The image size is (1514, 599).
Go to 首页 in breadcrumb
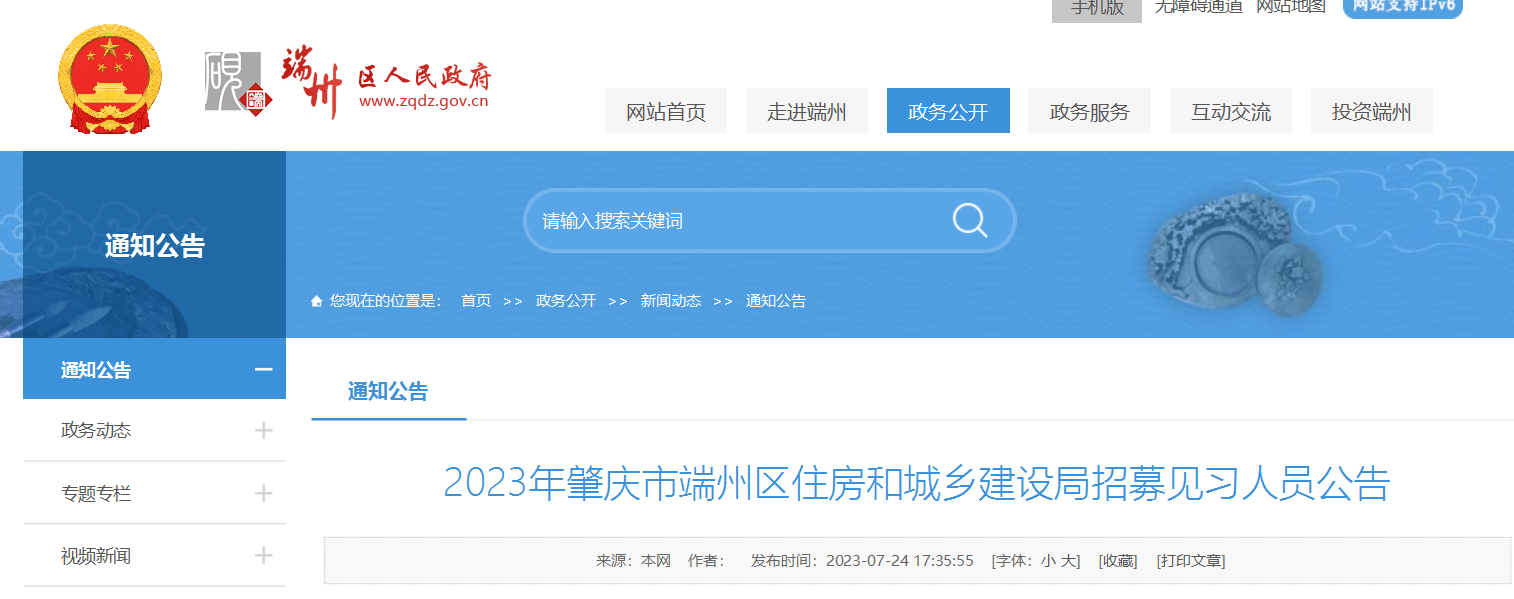(x=476, y=301)
